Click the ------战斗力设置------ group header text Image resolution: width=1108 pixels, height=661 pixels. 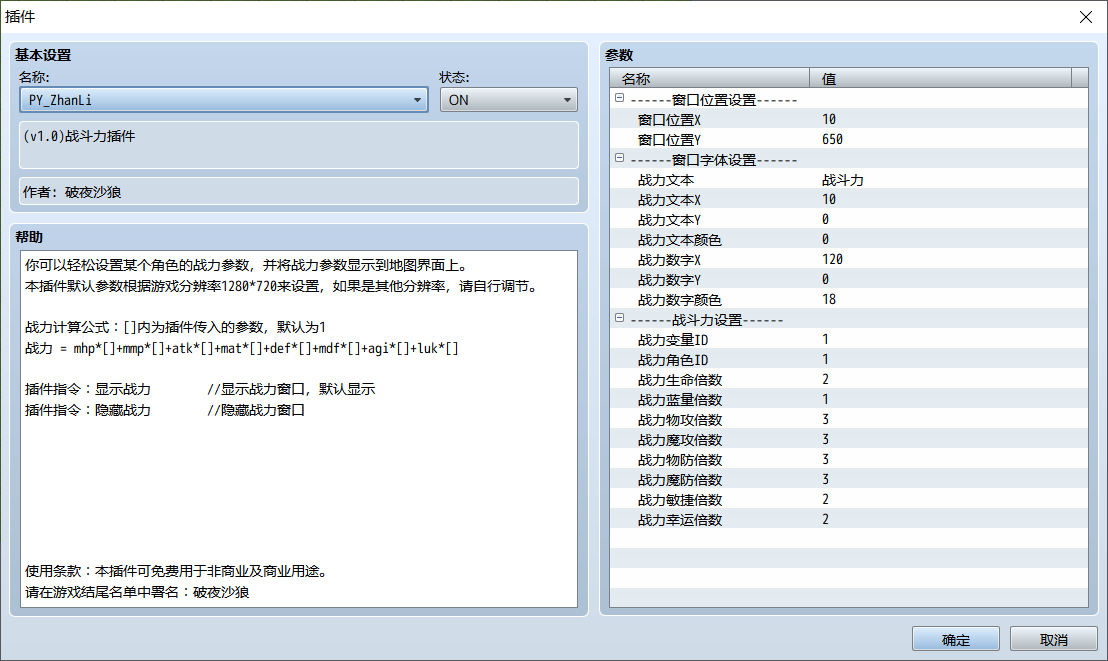pos(707,320)
